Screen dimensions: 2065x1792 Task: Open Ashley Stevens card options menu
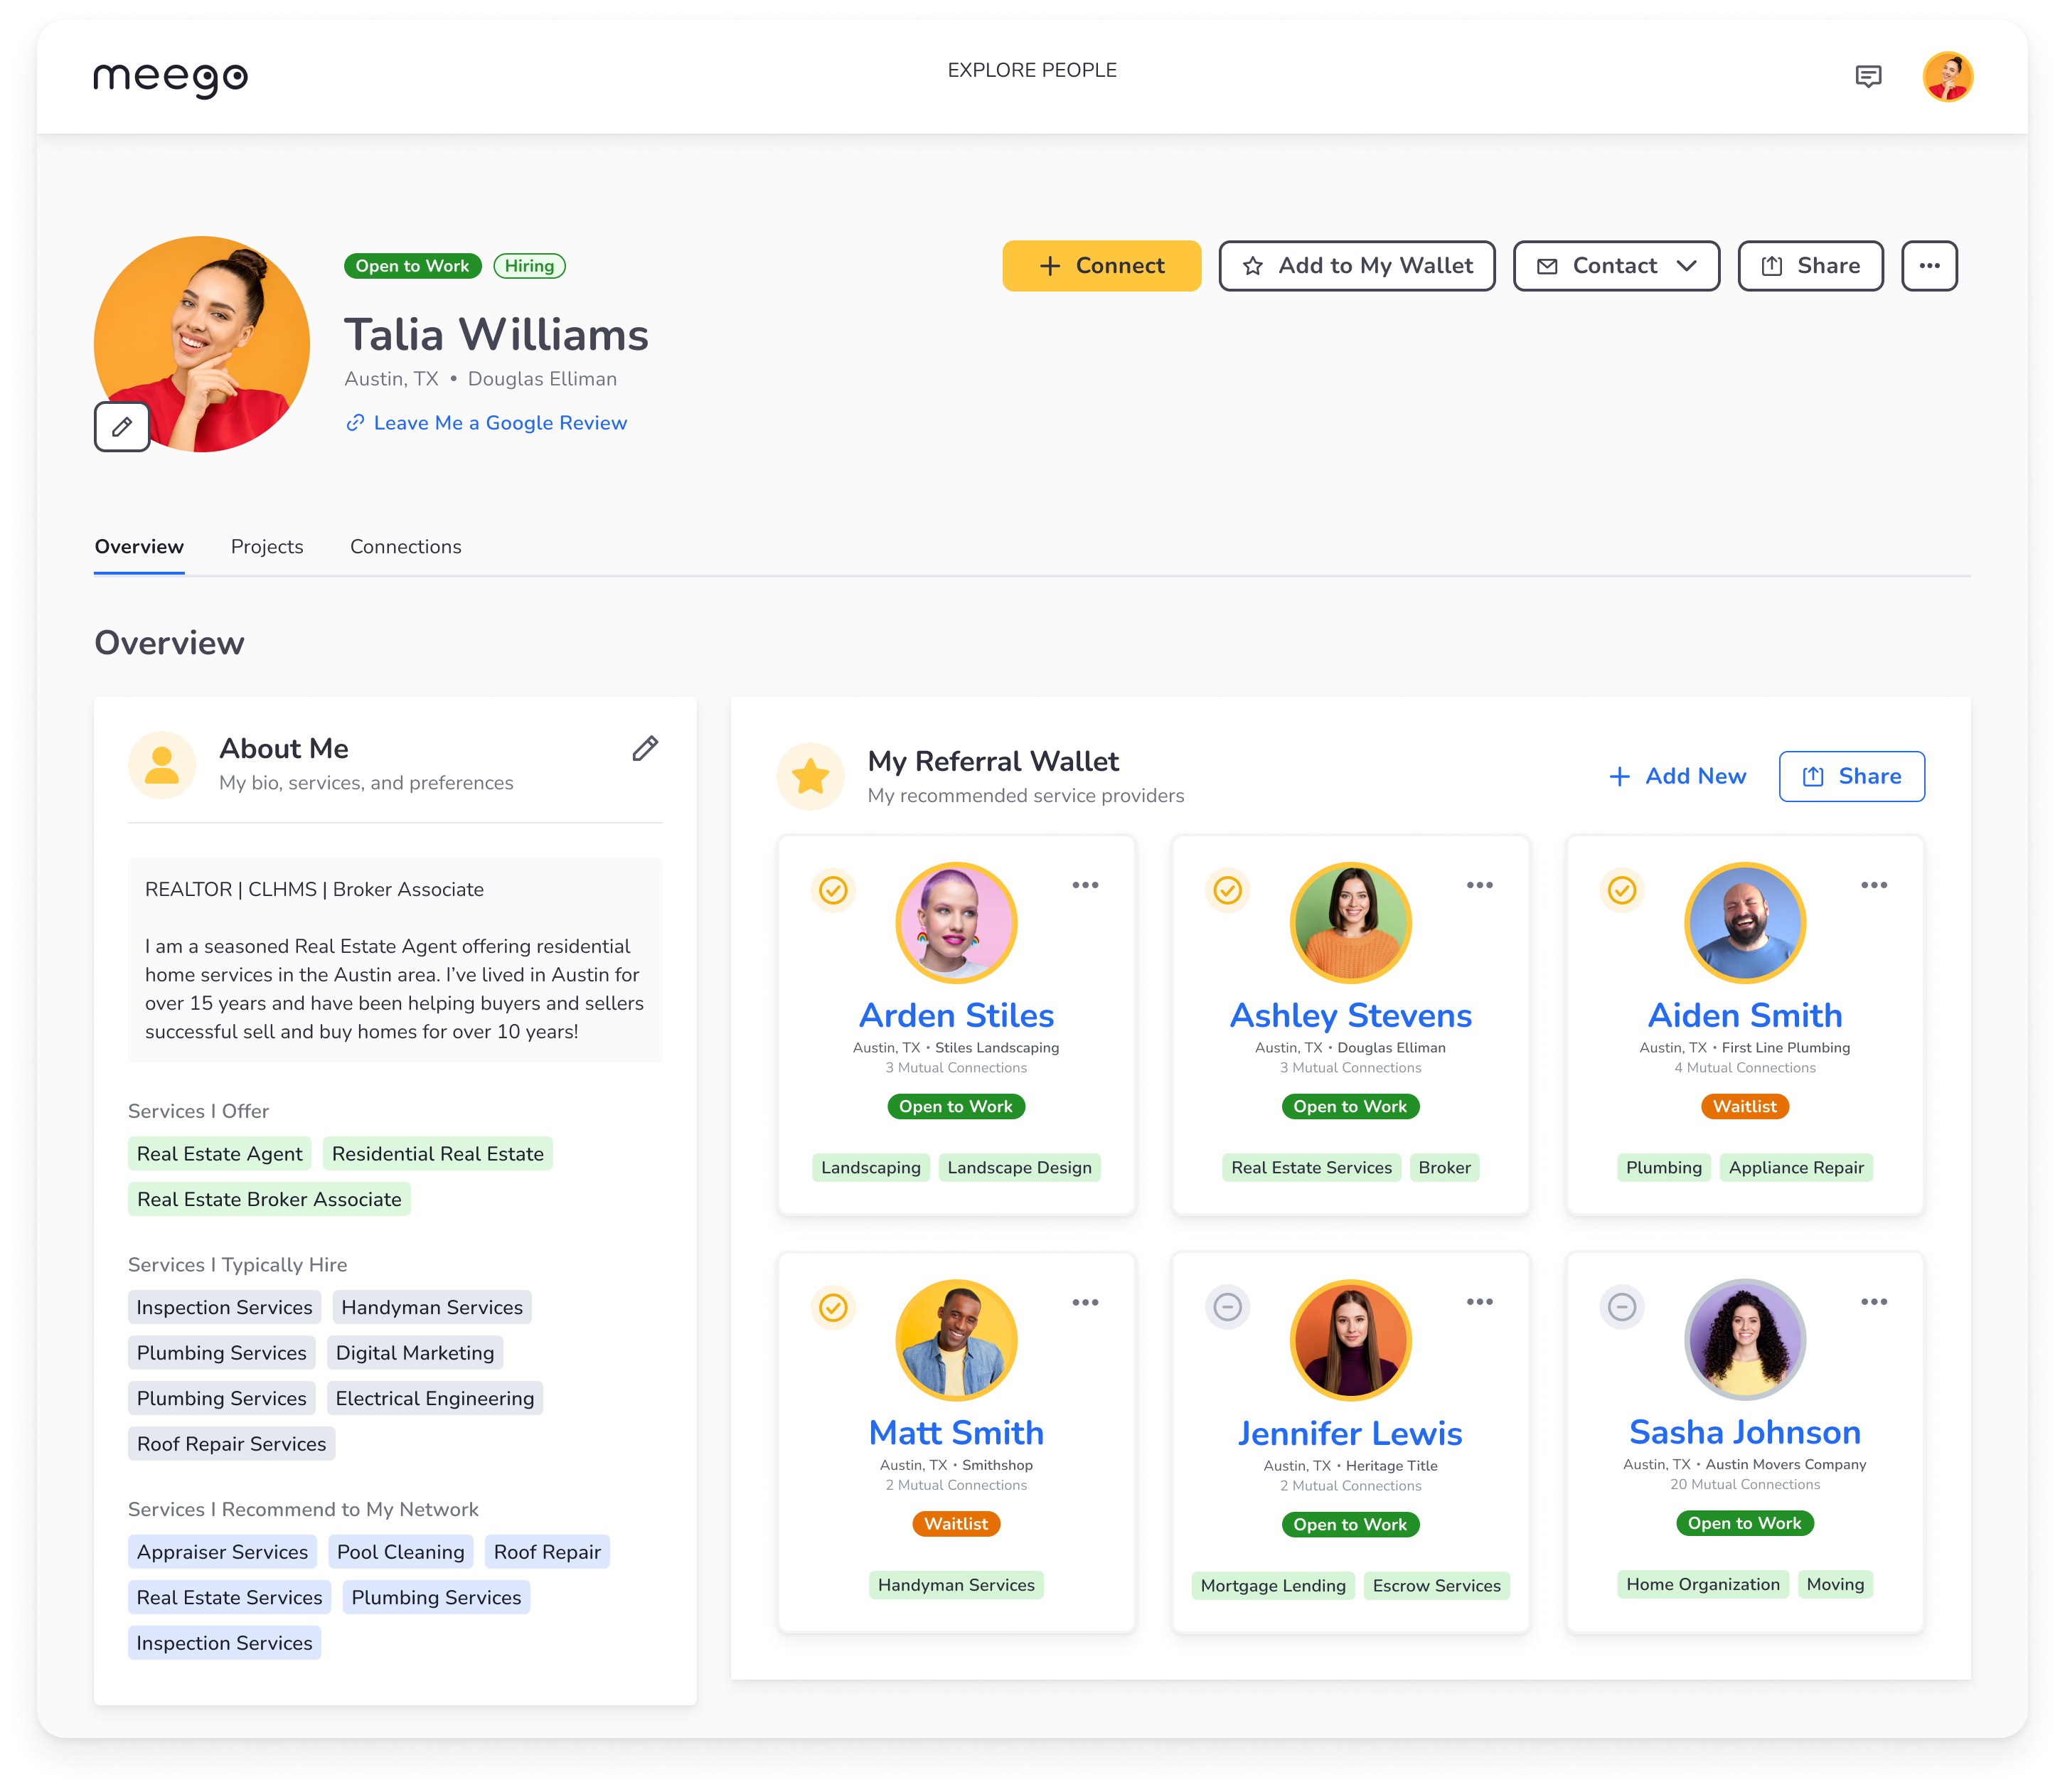point(1479,885)
